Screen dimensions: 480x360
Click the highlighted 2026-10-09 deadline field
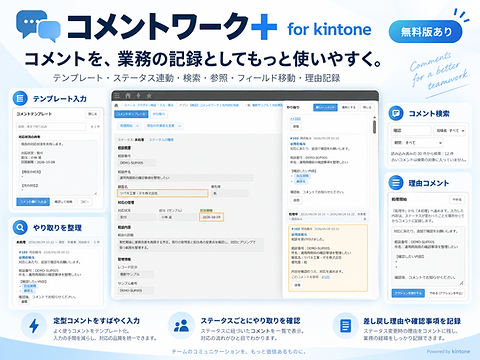212,217
